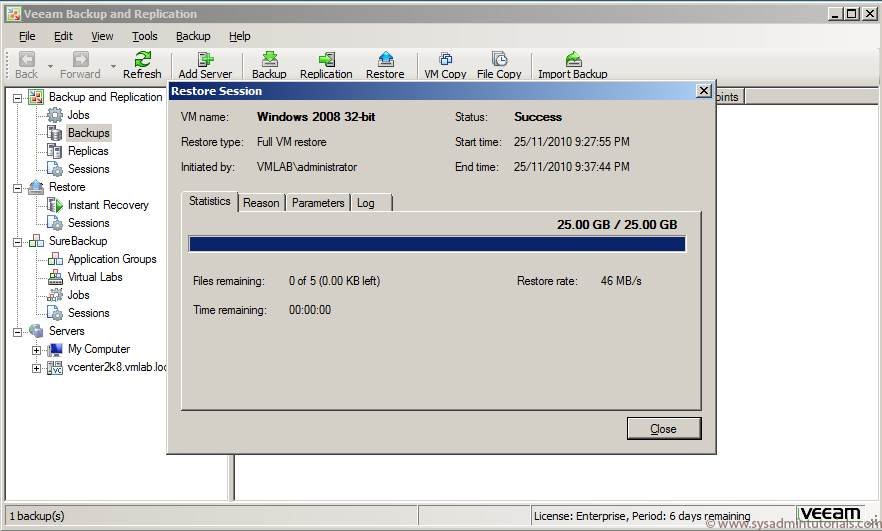The image size is (882, 531).
Task: Click the Jobs gear icon under Backup and Replication
Action: [55, 115]
